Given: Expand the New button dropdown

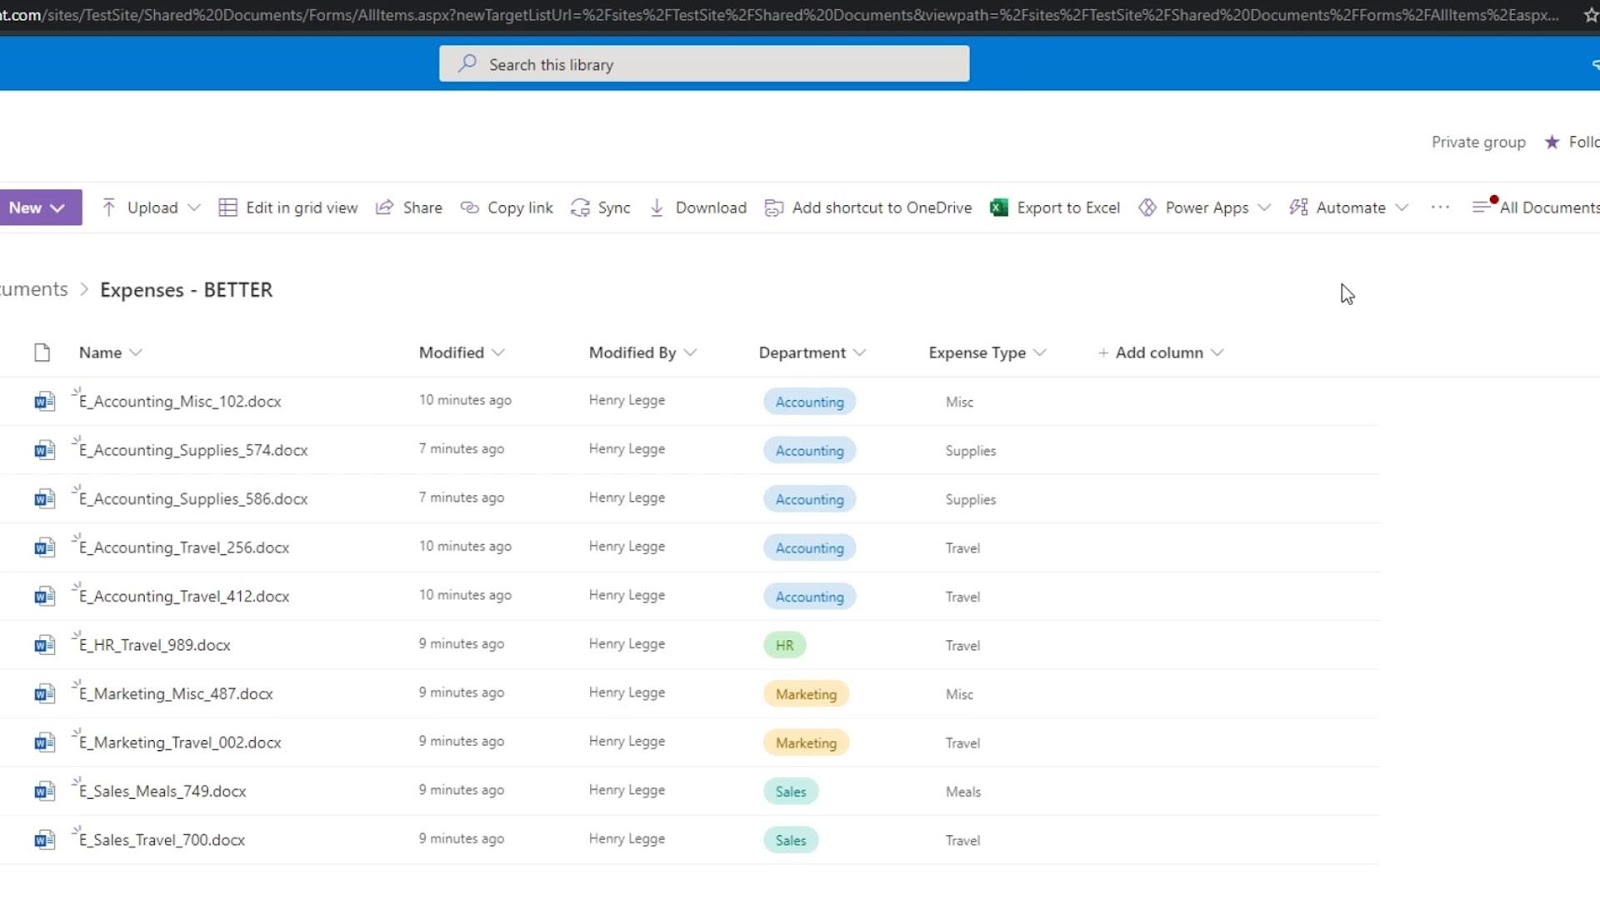Looking at the screenshot, I should 58,208.
